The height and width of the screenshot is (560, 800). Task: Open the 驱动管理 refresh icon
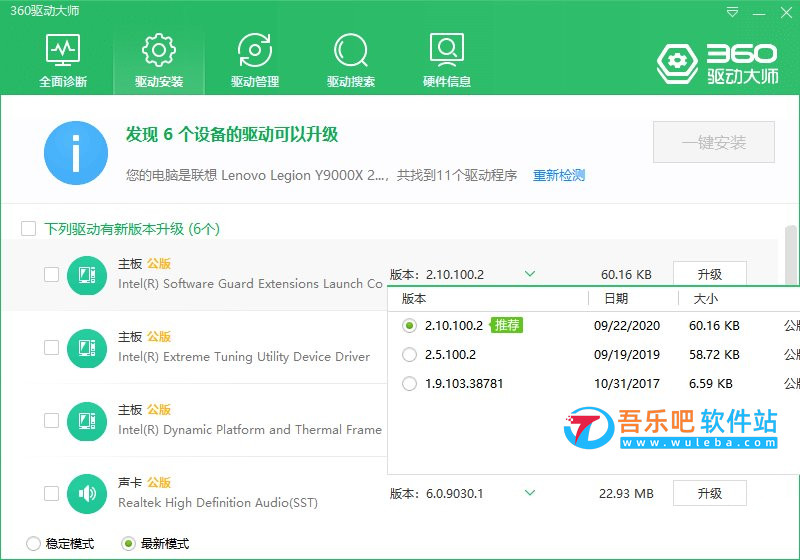pos(255,50)
